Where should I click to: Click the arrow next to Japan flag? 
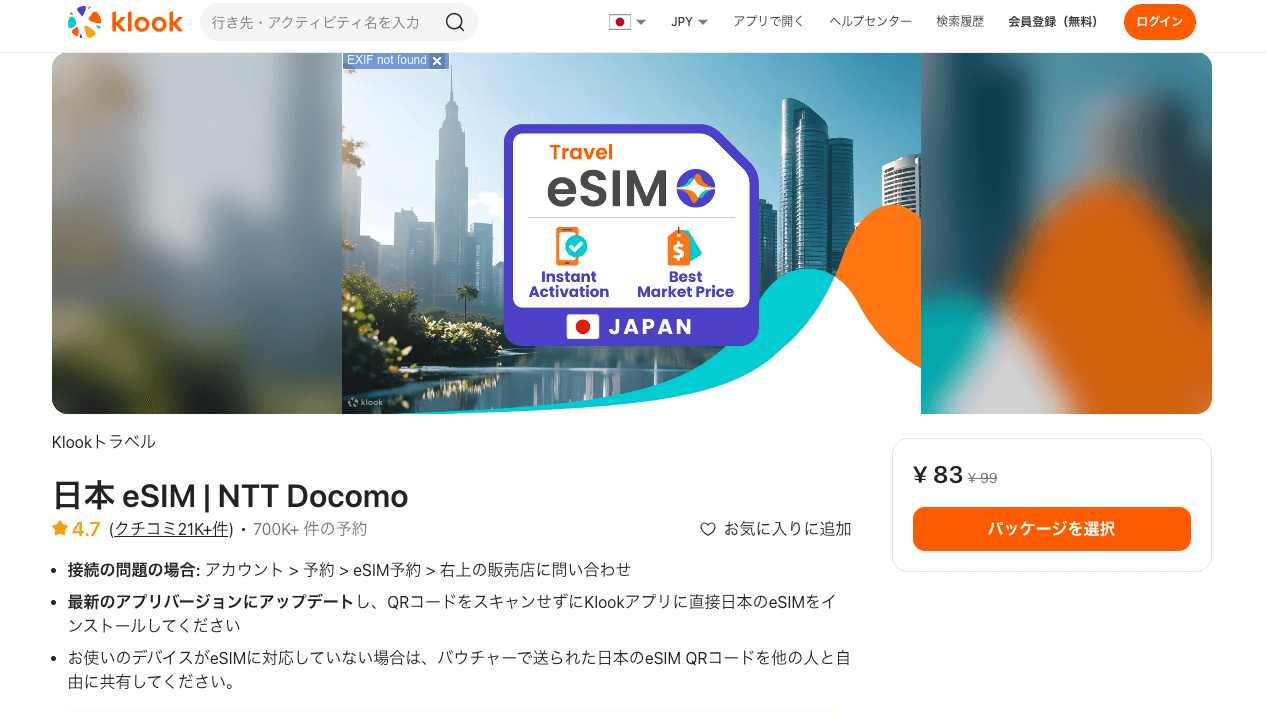pos(641,22)
